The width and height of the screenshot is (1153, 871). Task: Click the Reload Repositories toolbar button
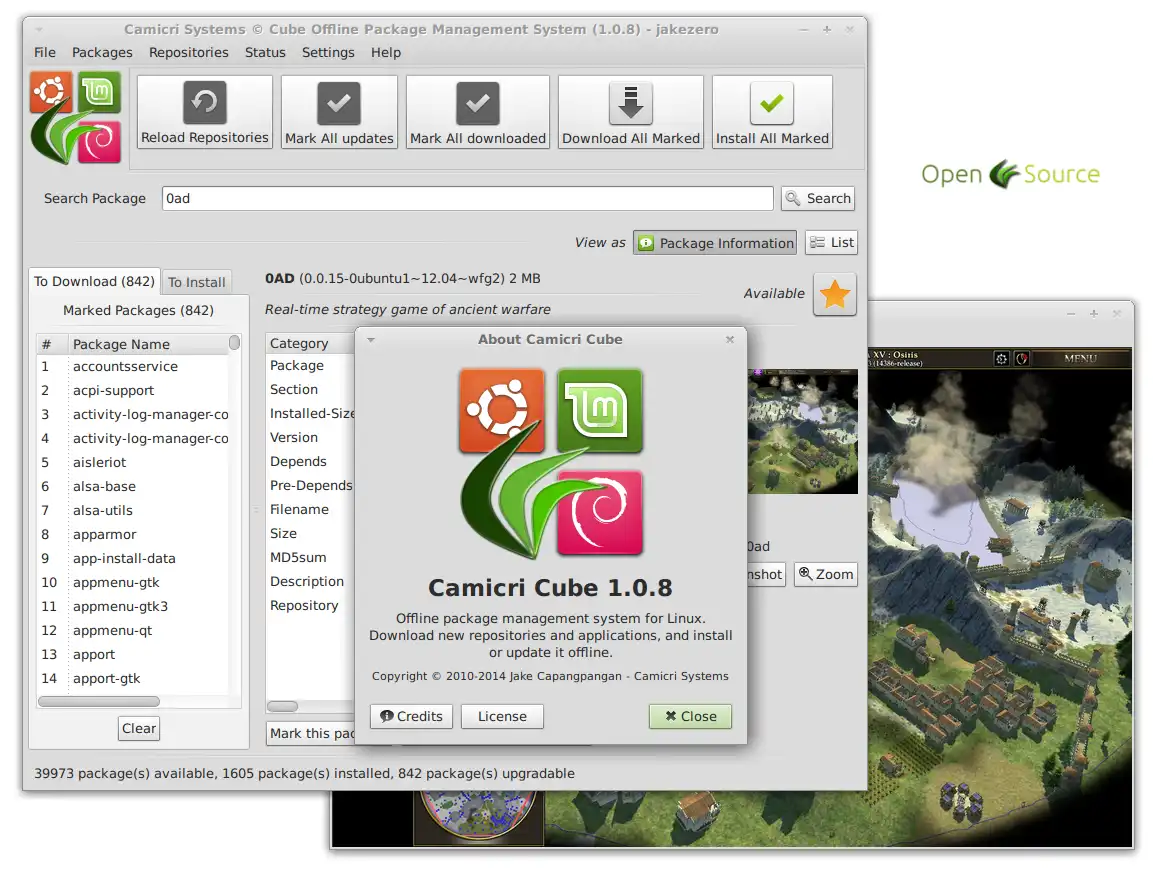click(x=204, y=112)
